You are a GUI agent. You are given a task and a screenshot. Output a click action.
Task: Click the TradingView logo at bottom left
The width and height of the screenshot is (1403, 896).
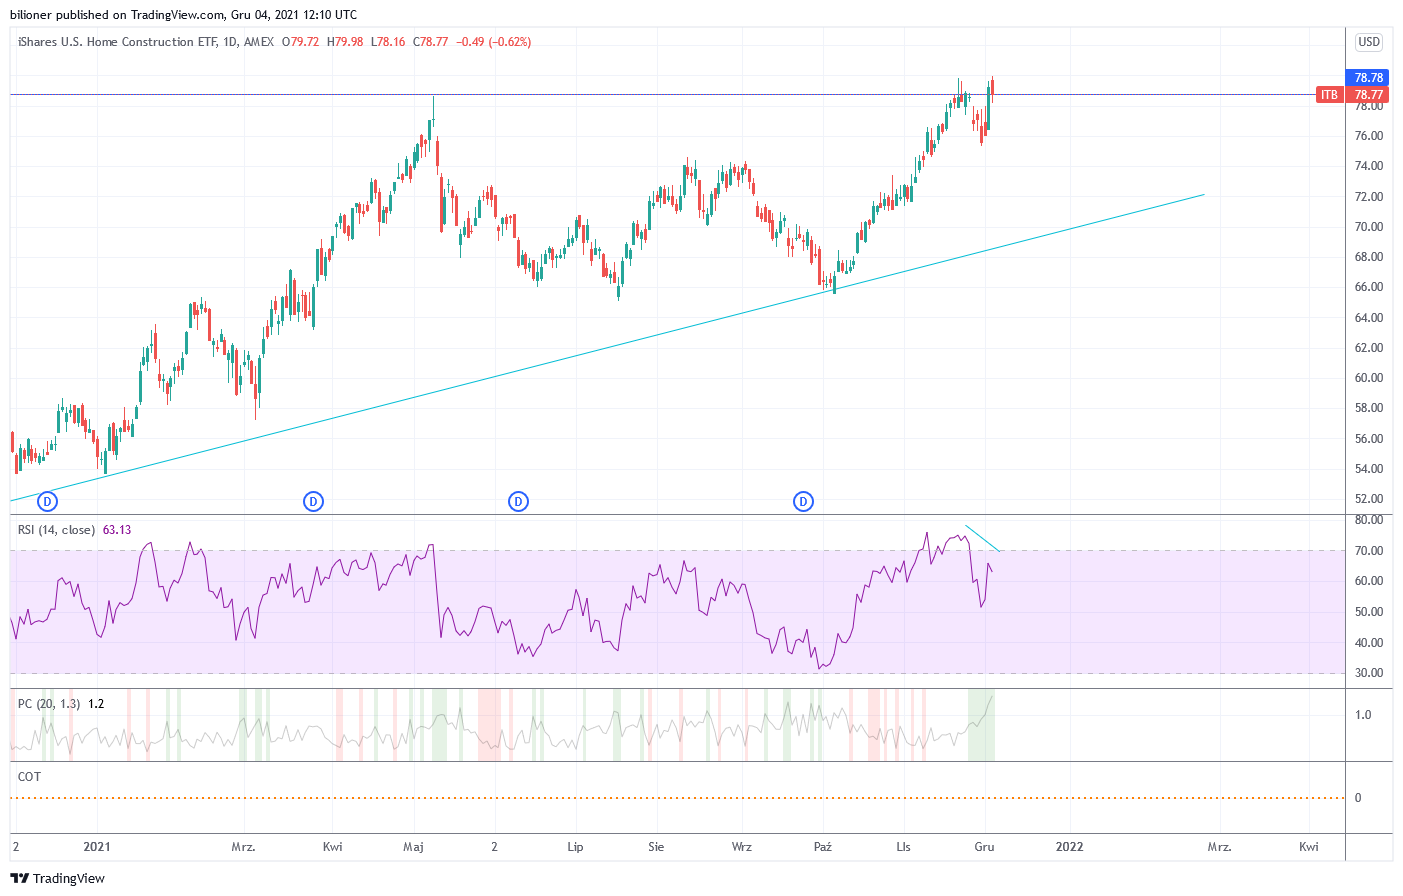coord(58,878)
